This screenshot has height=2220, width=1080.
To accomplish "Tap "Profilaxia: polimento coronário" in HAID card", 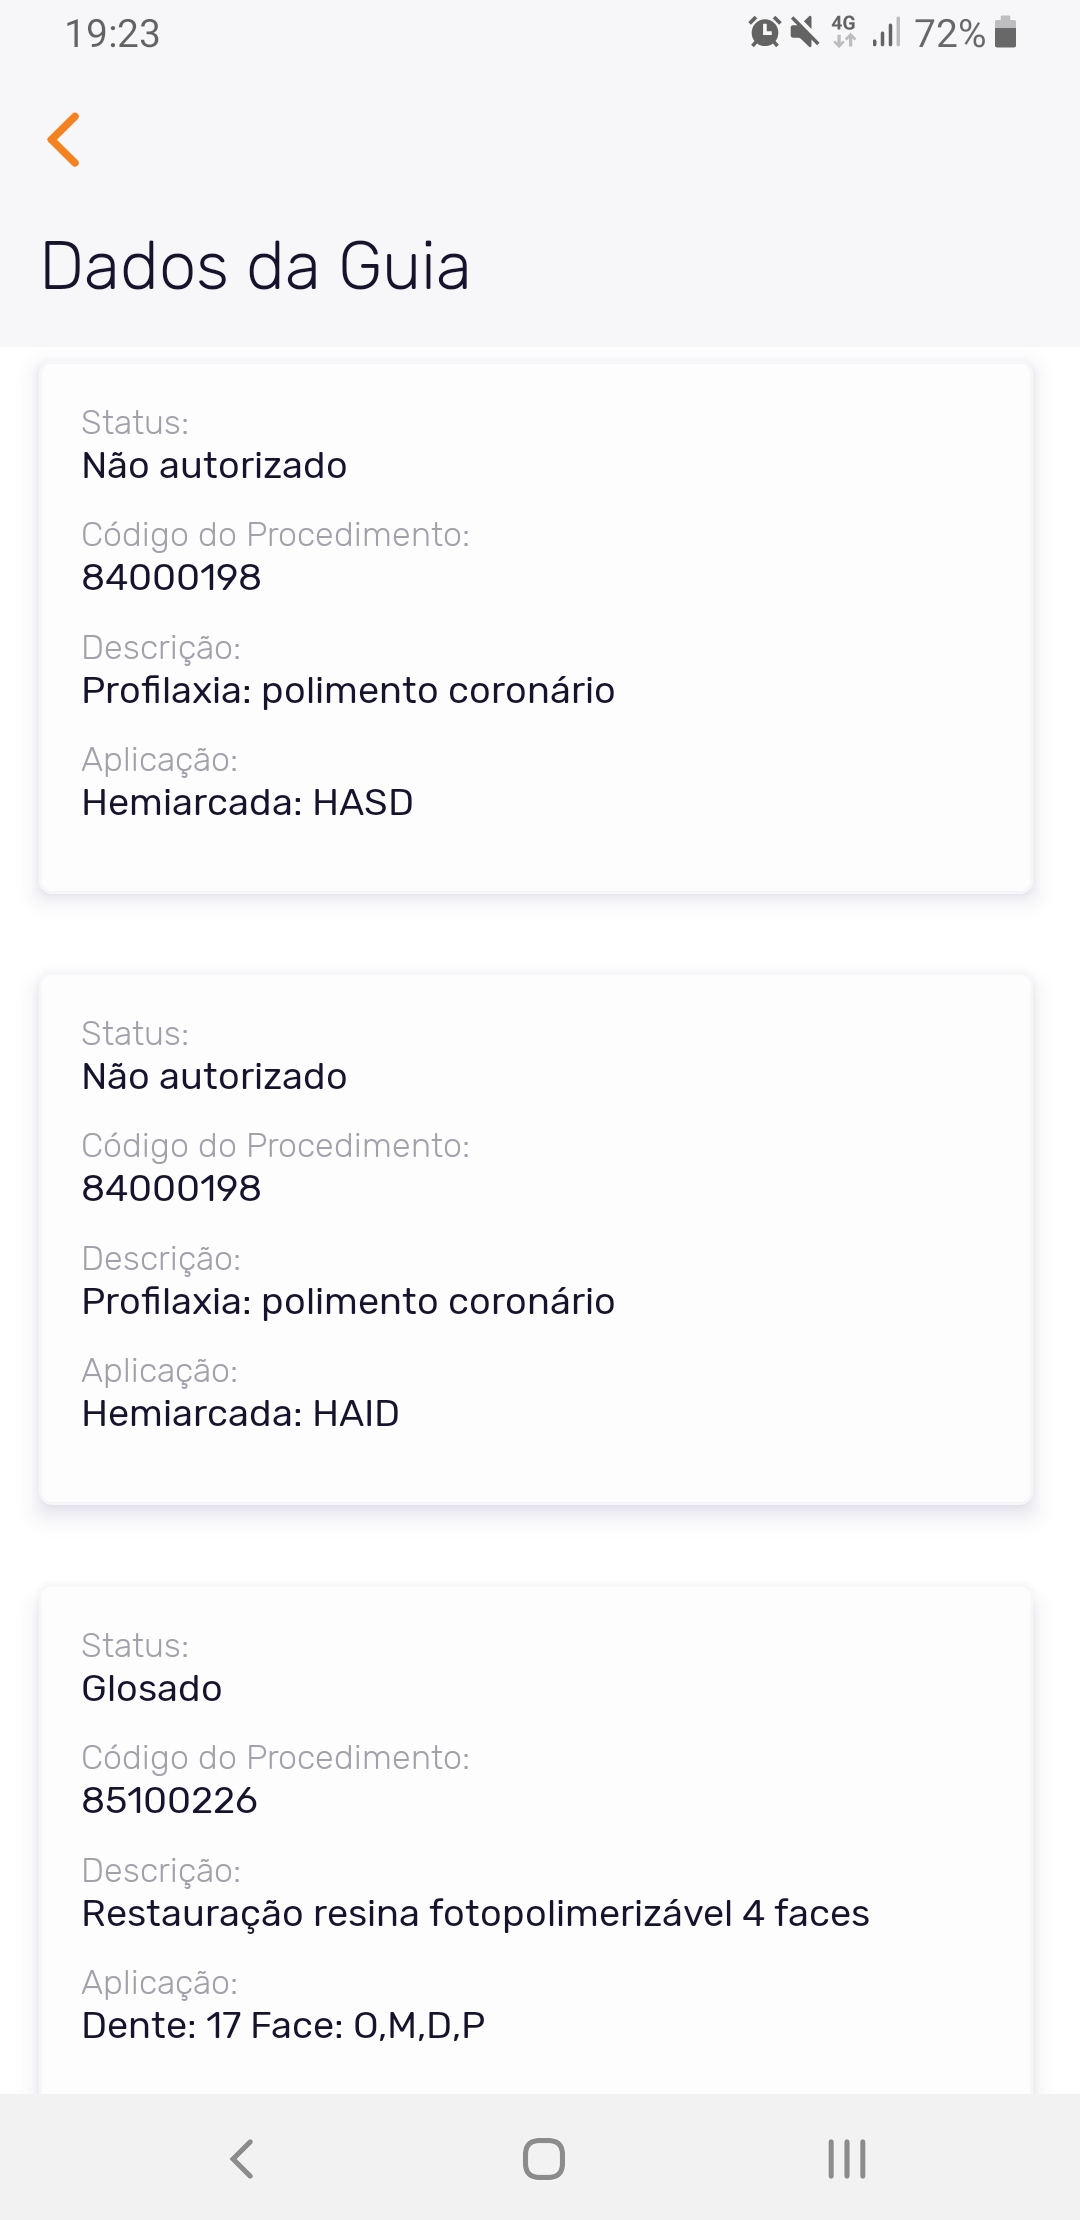I will click(348, 1301).
